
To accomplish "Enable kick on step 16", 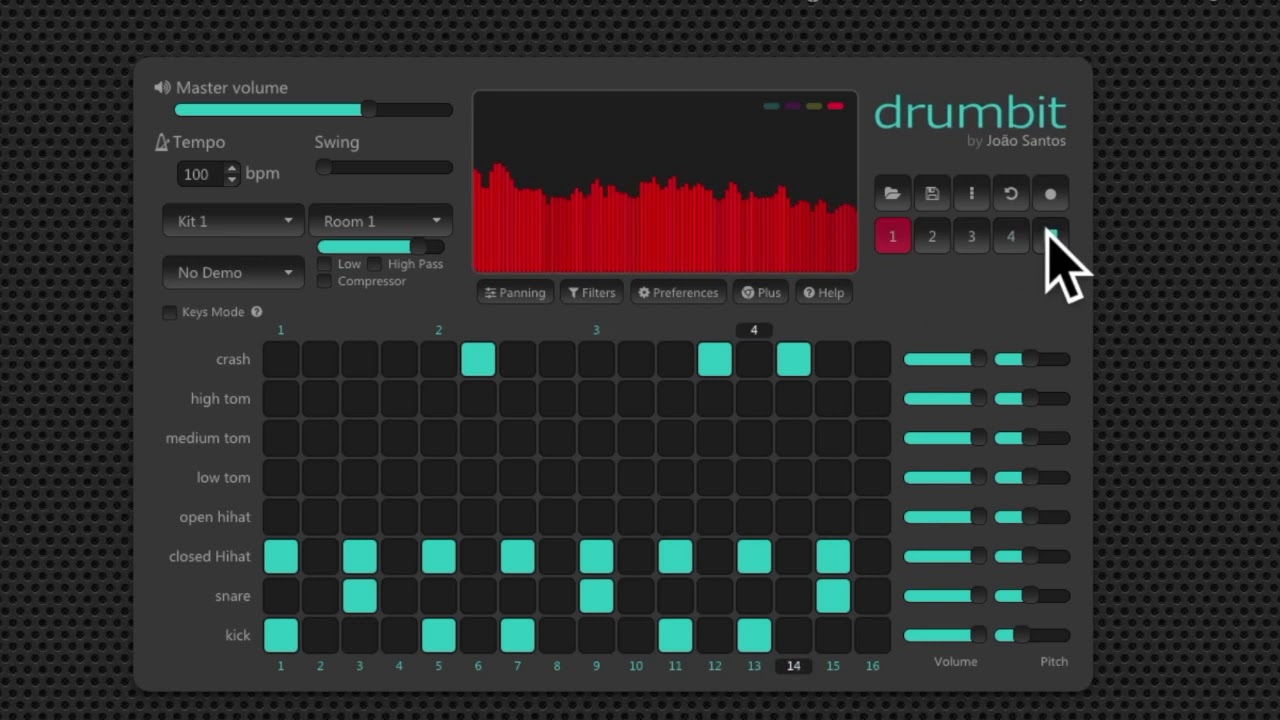I will [873, 635].
